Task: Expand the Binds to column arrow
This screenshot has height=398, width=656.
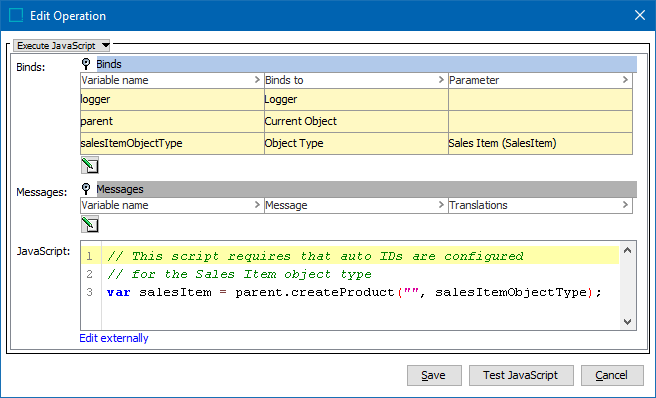Action: [441, 80]
